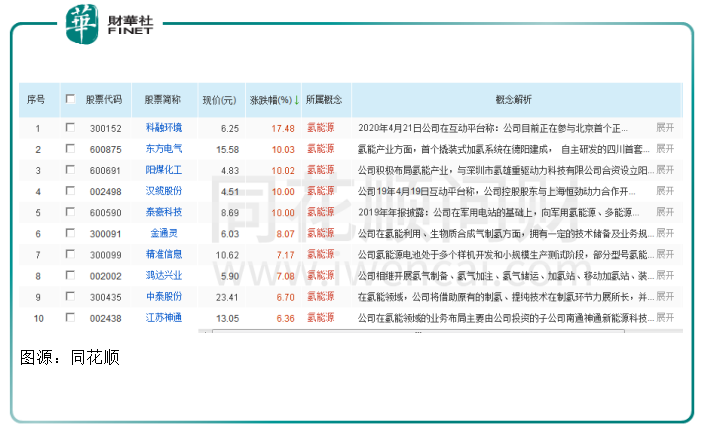704x431 pixels.
Task: Open the 金通灵 stock link
Action: coord(164,233)
